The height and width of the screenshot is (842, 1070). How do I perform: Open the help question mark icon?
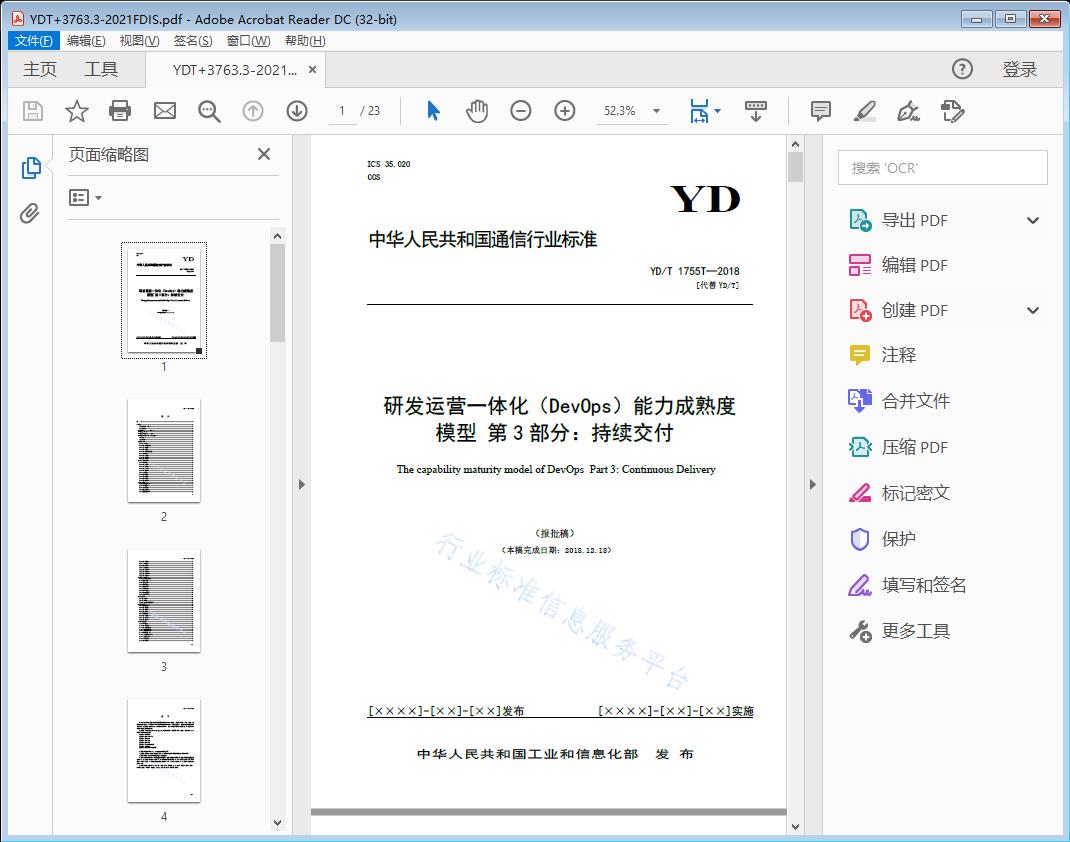pyautogui.click(x=962, y=69)
